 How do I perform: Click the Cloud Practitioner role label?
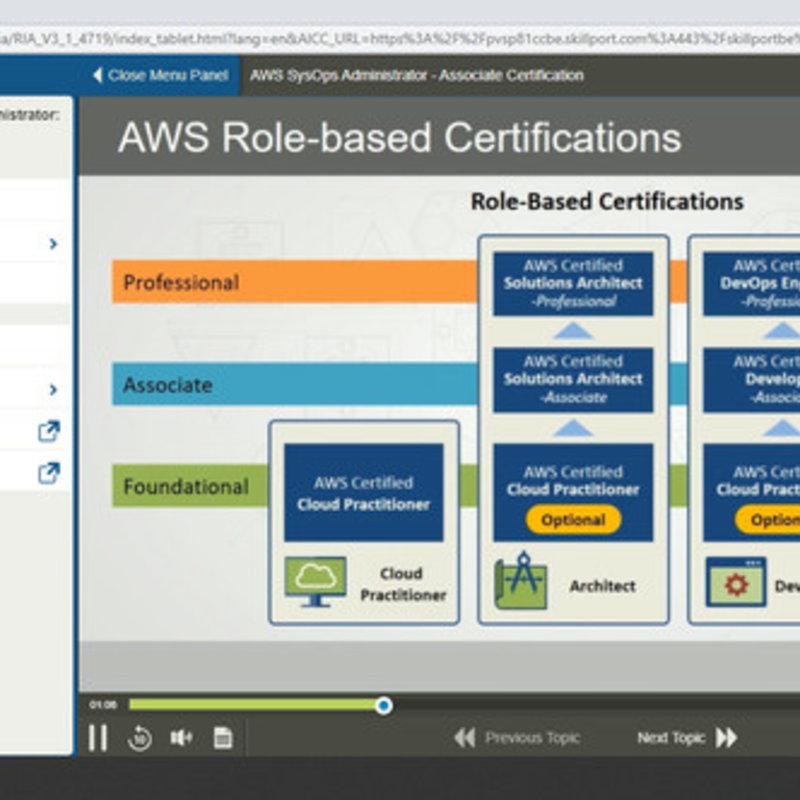coord(403,584)
